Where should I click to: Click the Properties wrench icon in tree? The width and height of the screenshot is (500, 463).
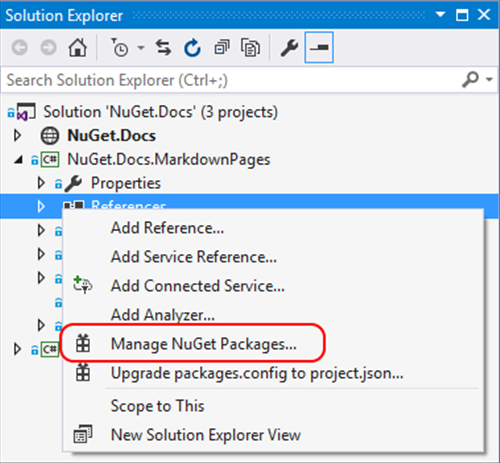coord(73,183)
